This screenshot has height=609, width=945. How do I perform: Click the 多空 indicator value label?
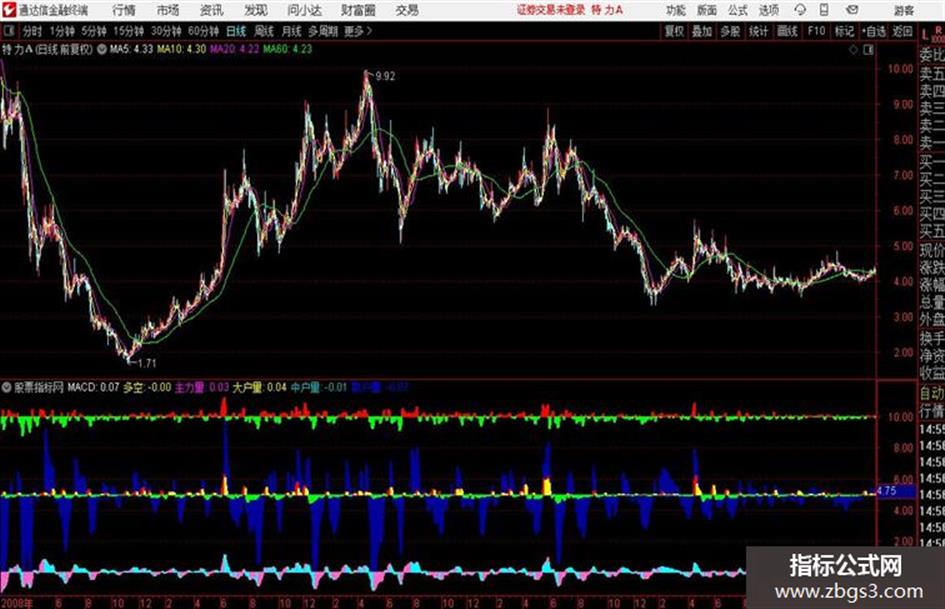[147, 387]
